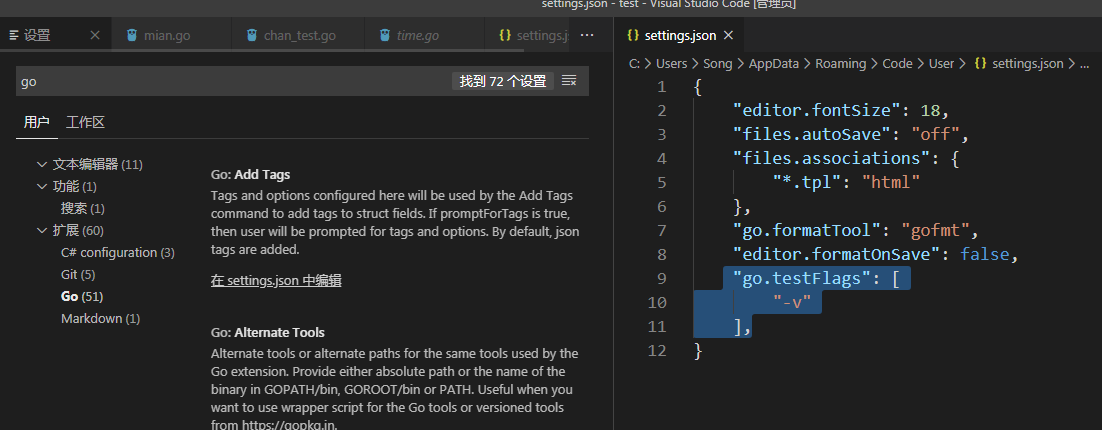
Task: Click line number 1 in the gutter
Action: click(661, 87)
